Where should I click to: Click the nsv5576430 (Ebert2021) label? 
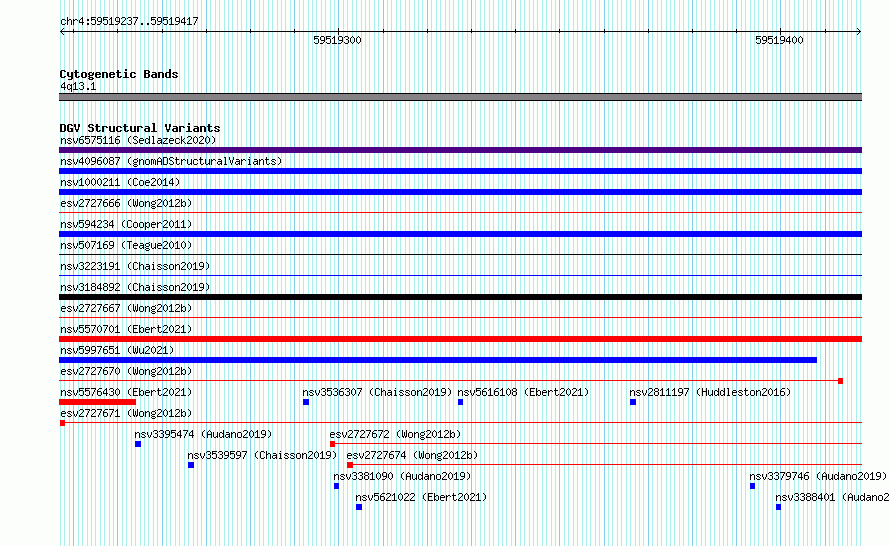click(x=126, y=392)
